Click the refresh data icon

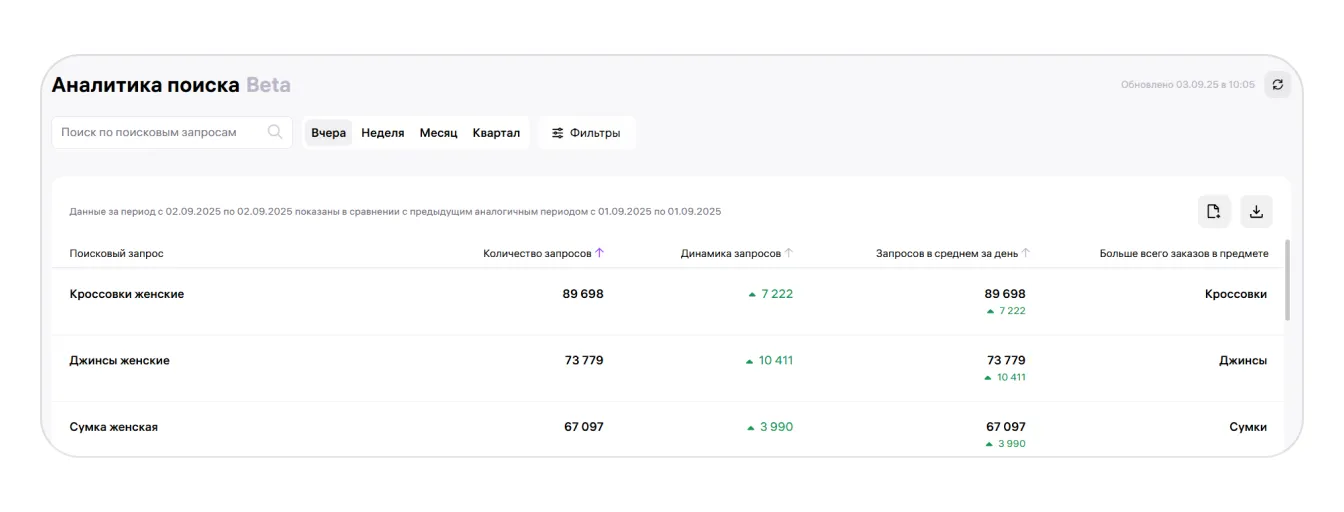pyautogui.click(x=1277, y=85)
